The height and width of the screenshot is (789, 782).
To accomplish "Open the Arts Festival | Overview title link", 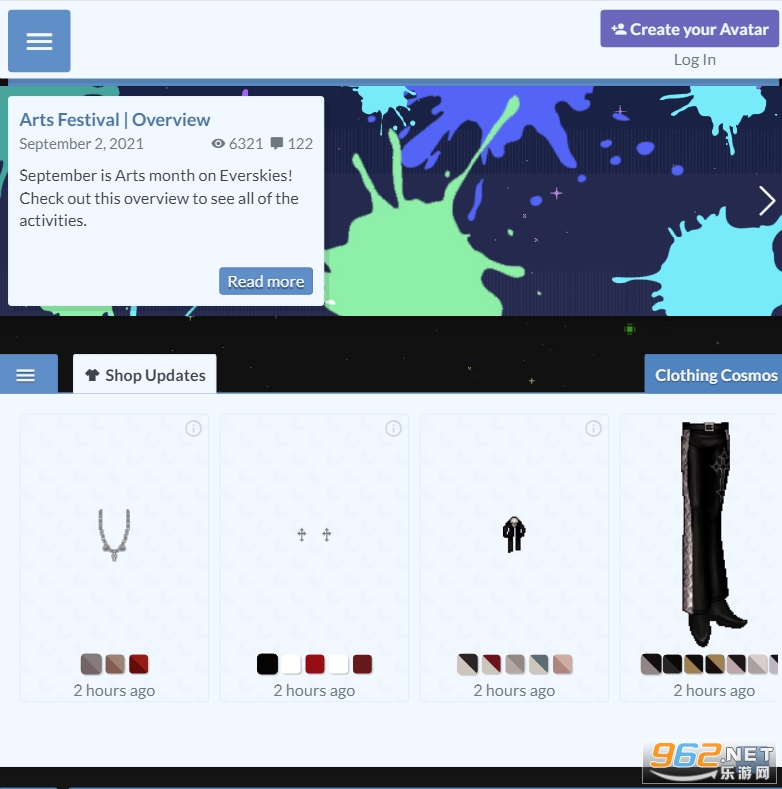I will point(115,120).
